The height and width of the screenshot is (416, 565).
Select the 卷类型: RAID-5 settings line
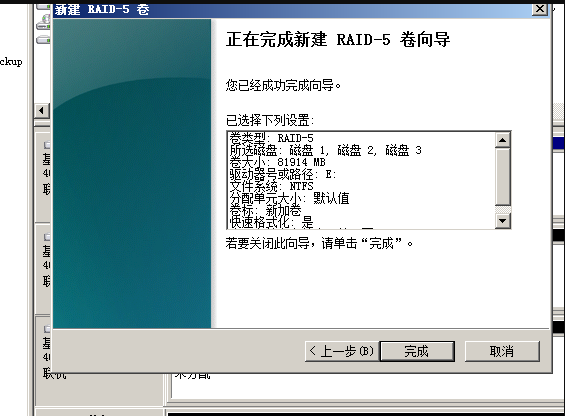coord(271,138)
